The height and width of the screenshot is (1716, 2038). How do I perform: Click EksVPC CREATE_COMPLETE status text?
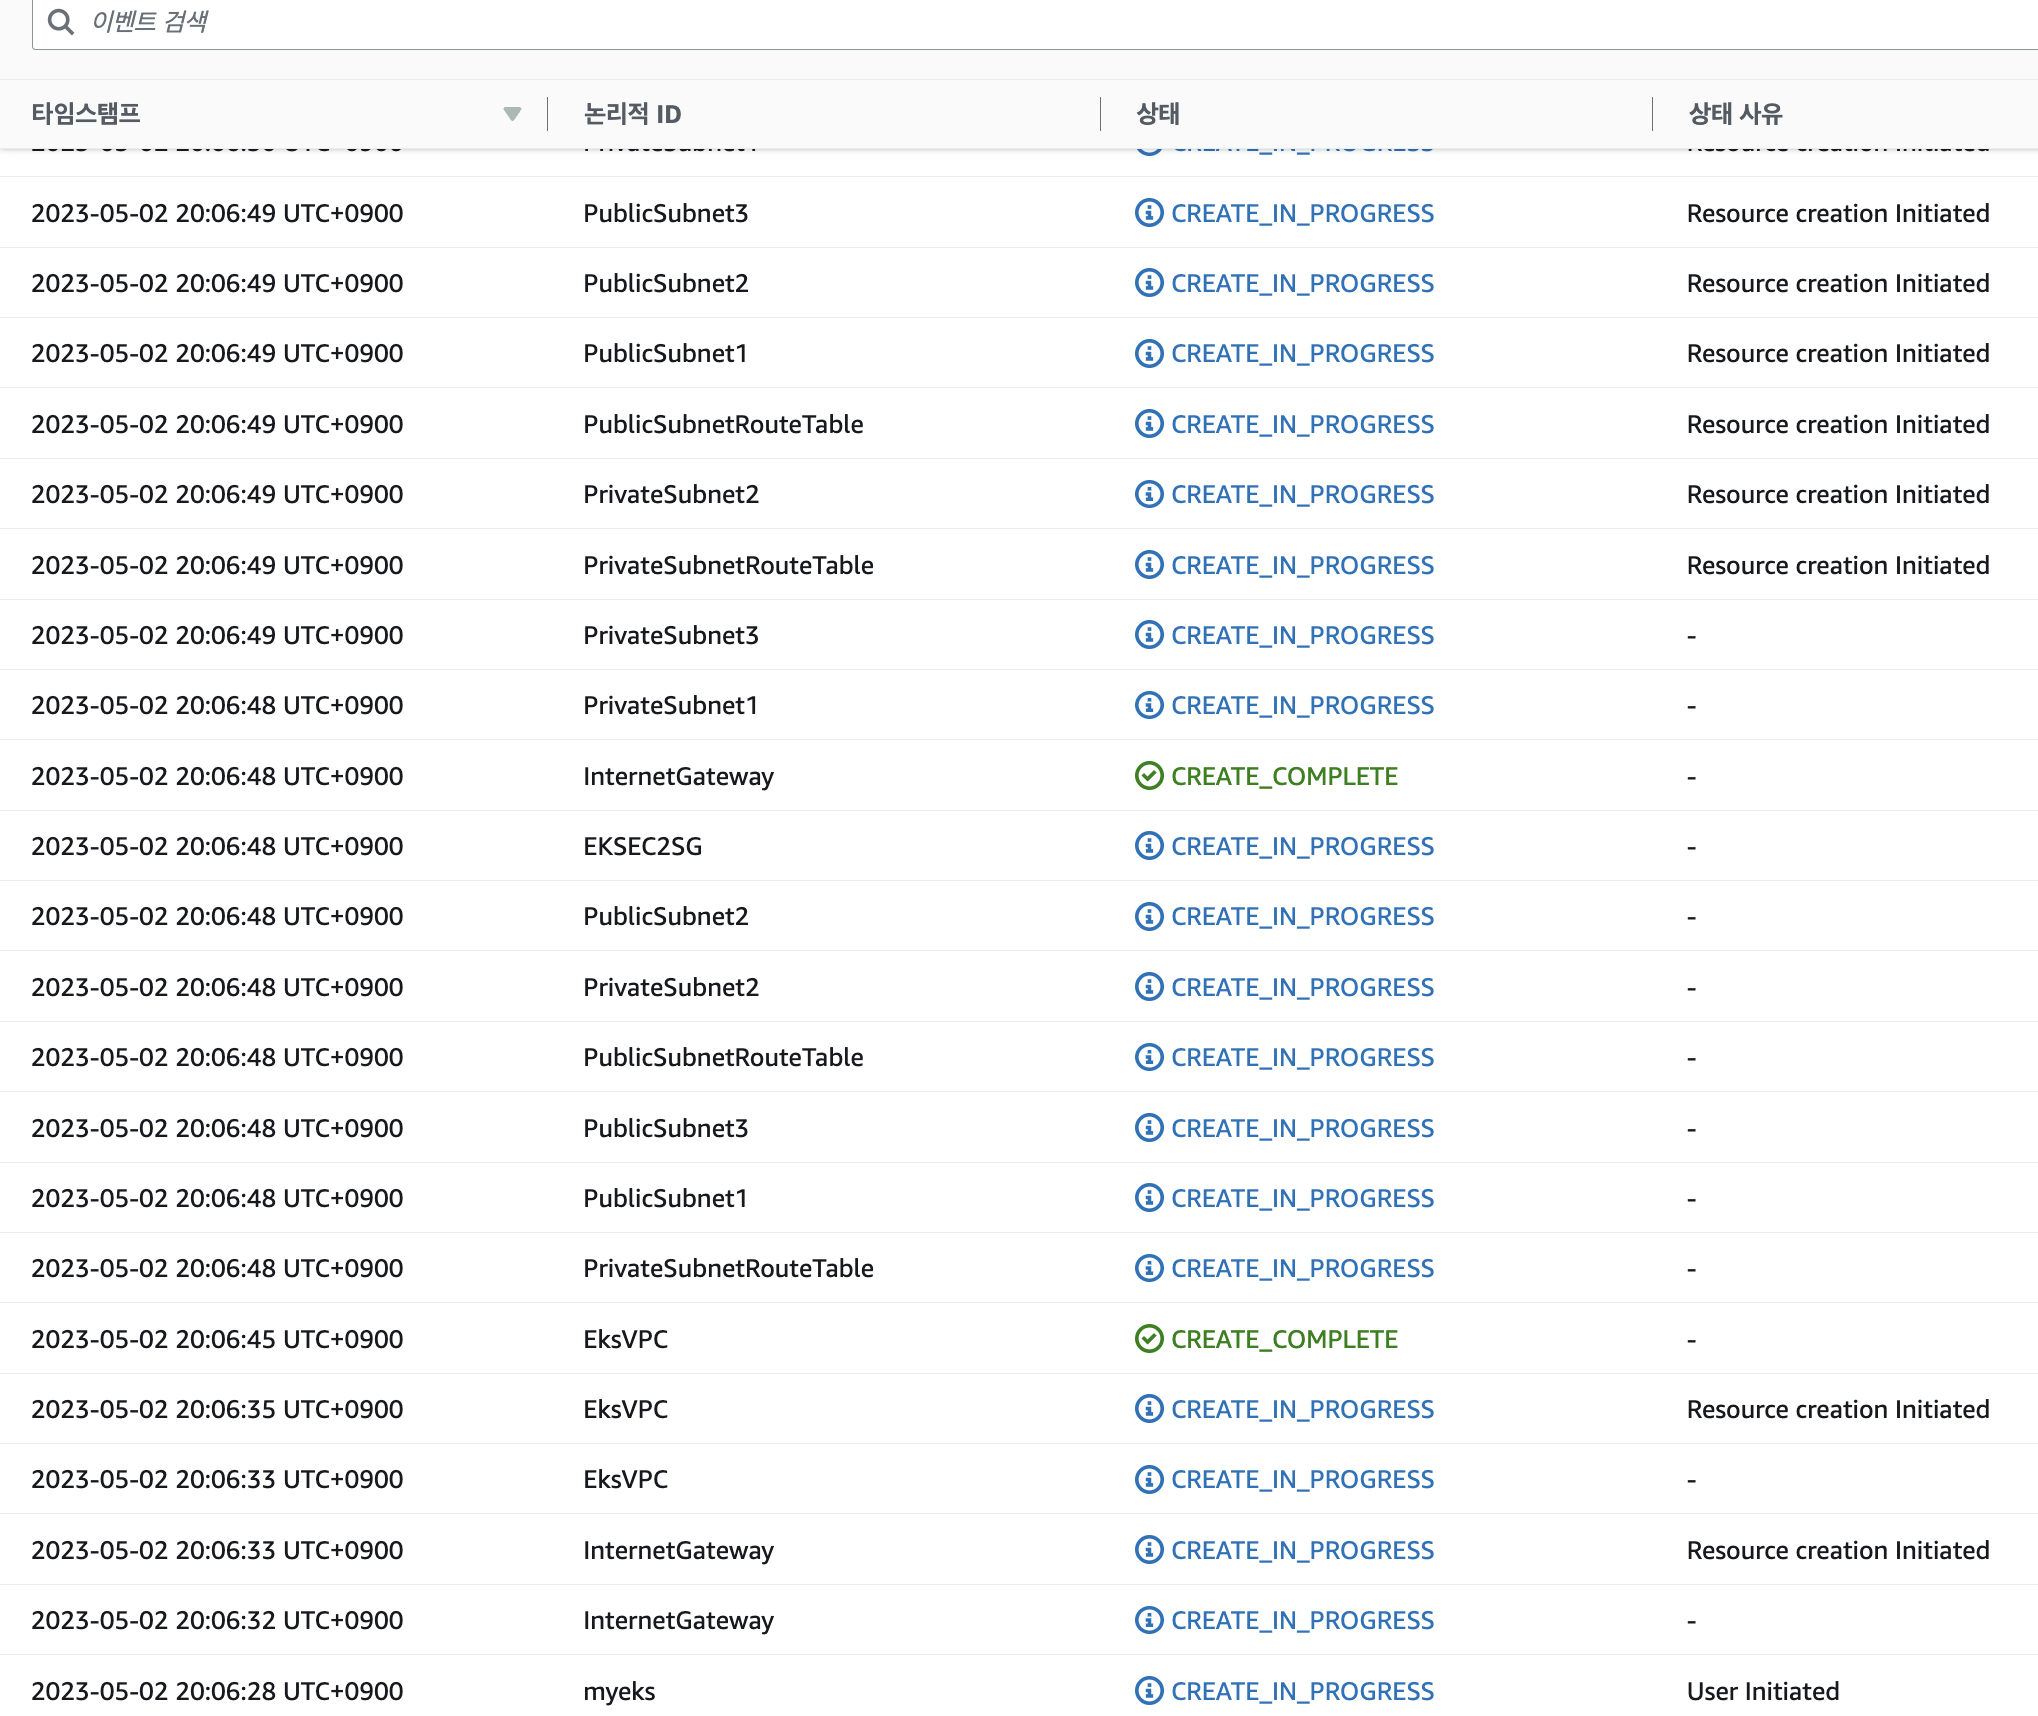pyautogui.click(x=1284, y=1339)
